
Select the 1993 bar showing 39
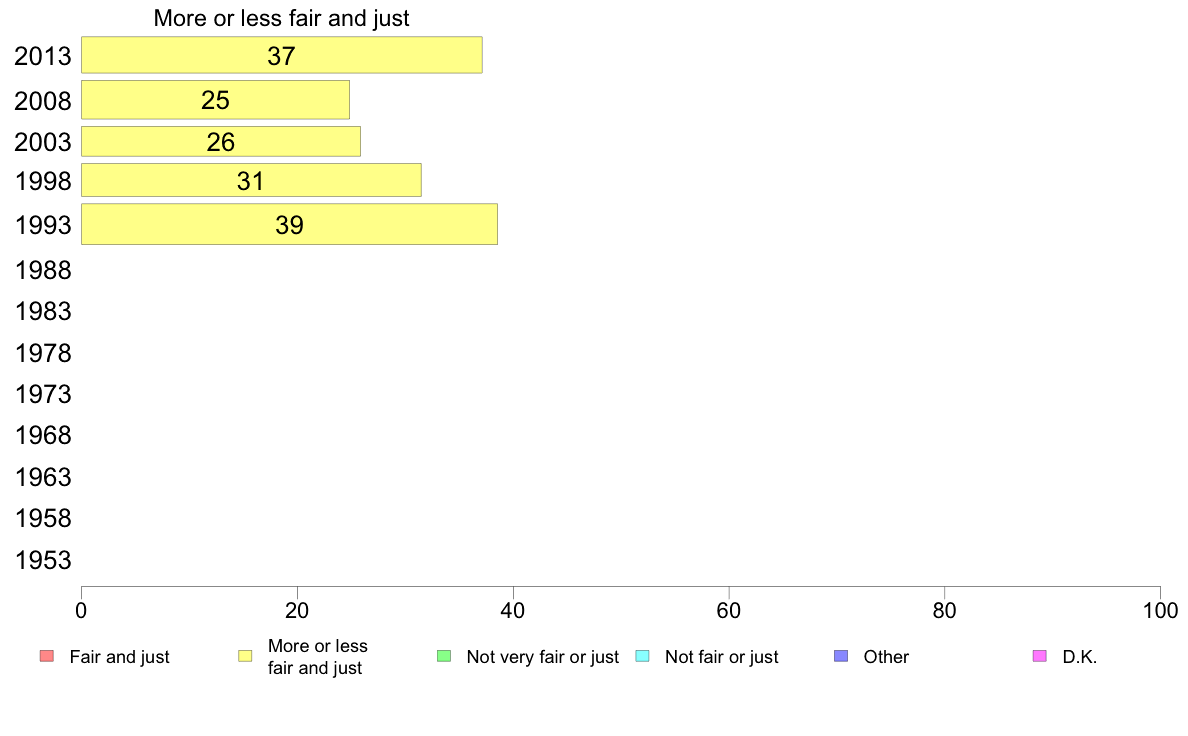(x=289, y=224)
